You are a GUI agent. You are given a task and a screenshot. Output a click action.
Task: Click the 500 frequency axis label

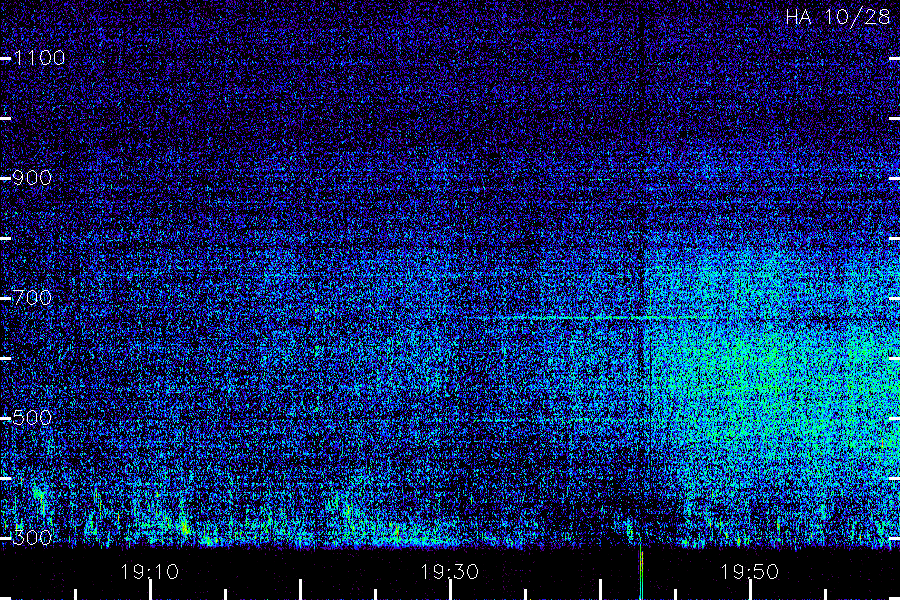point(32,418)
